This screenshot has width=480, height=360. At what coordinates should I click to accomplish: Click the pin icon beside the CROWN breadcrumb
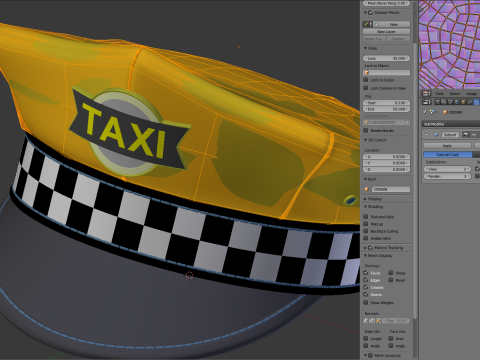coord(425,112)
